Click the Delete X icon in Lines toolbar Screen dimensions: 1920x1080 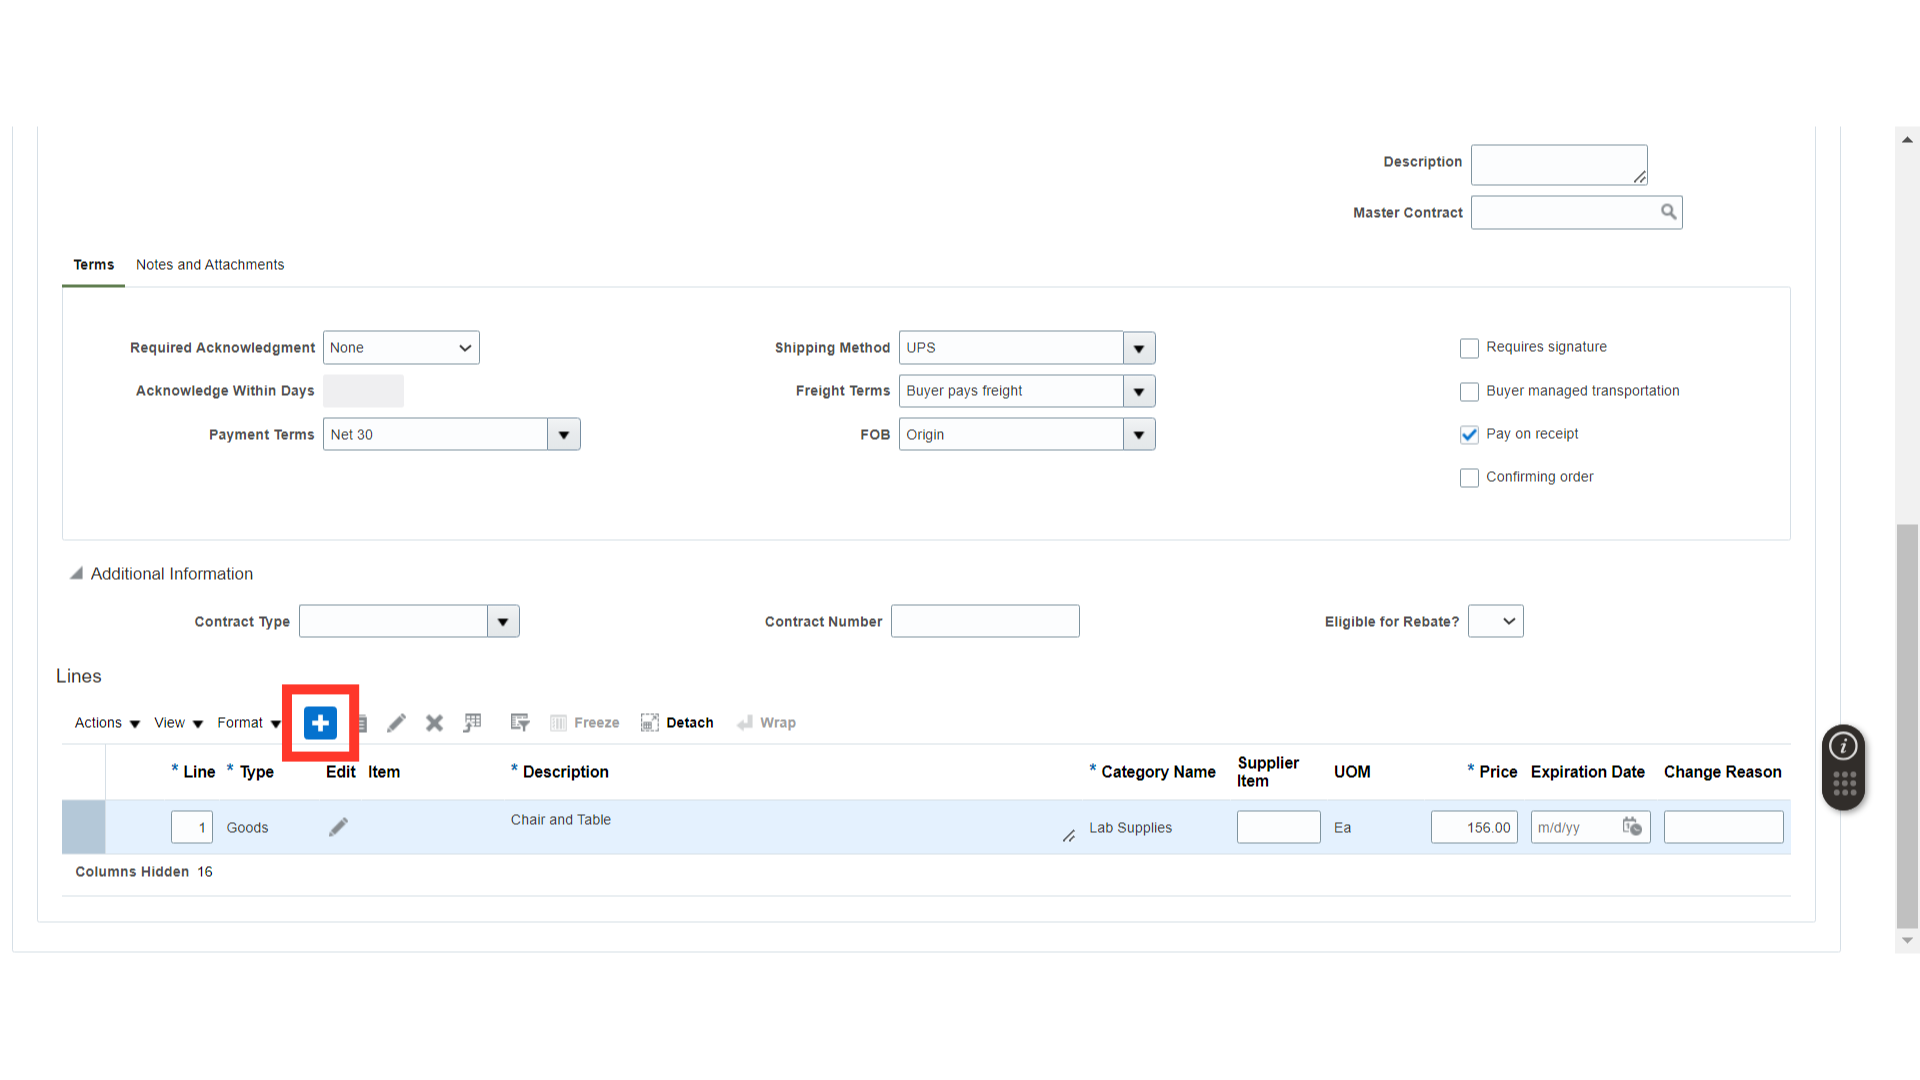click(434, 723)
